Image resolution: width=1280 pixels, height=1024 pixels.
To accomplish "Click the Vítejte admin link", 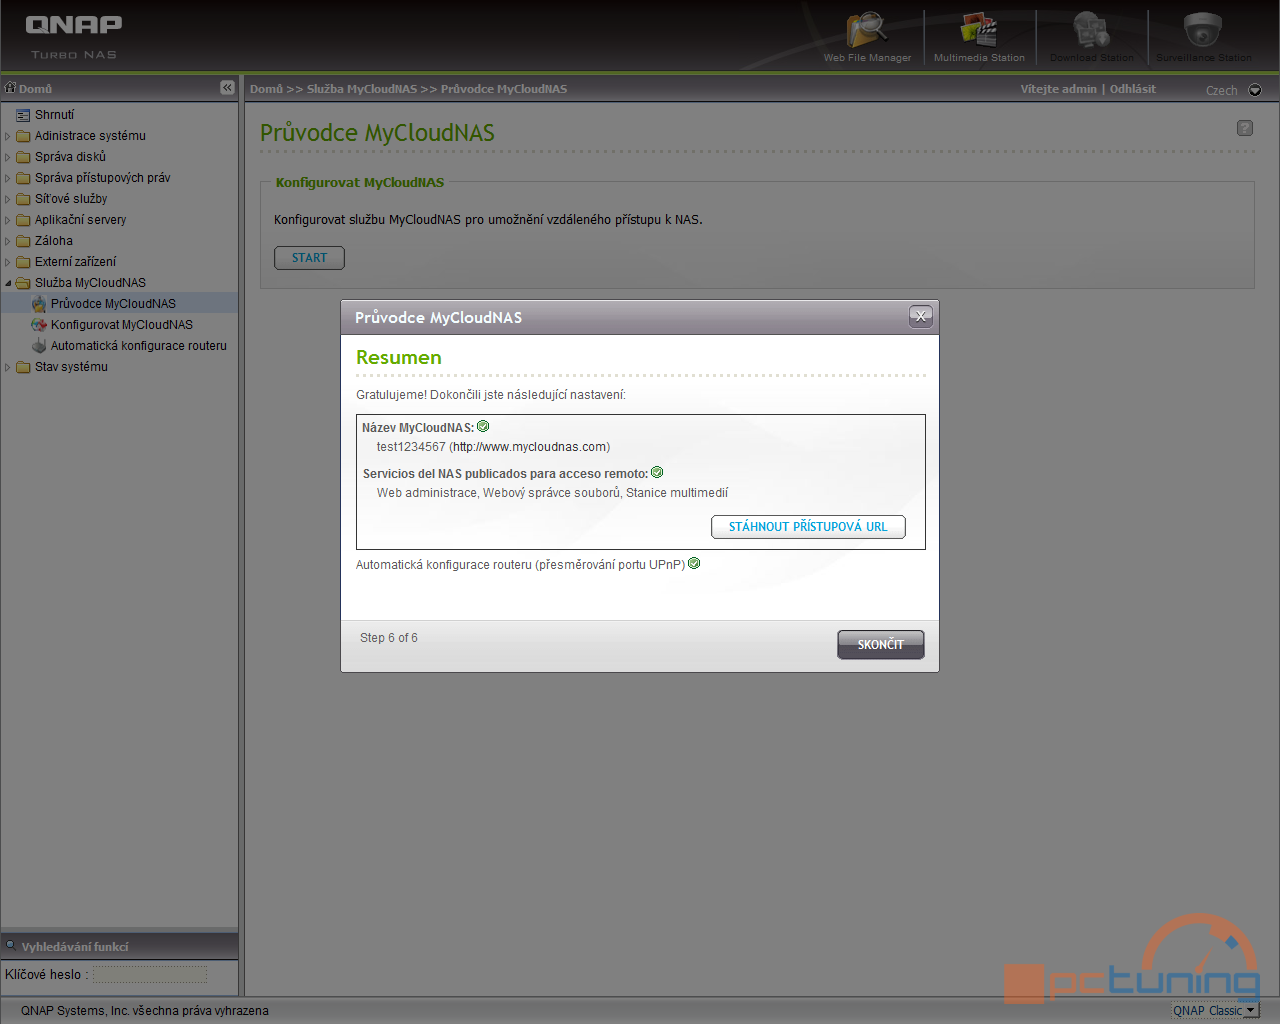I will click(x=1058, y=89).
